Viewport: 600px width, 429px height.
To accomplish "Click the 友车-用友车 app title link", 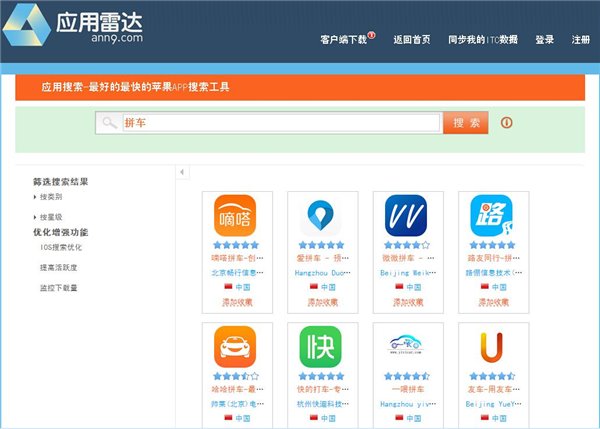I will 494,390.
